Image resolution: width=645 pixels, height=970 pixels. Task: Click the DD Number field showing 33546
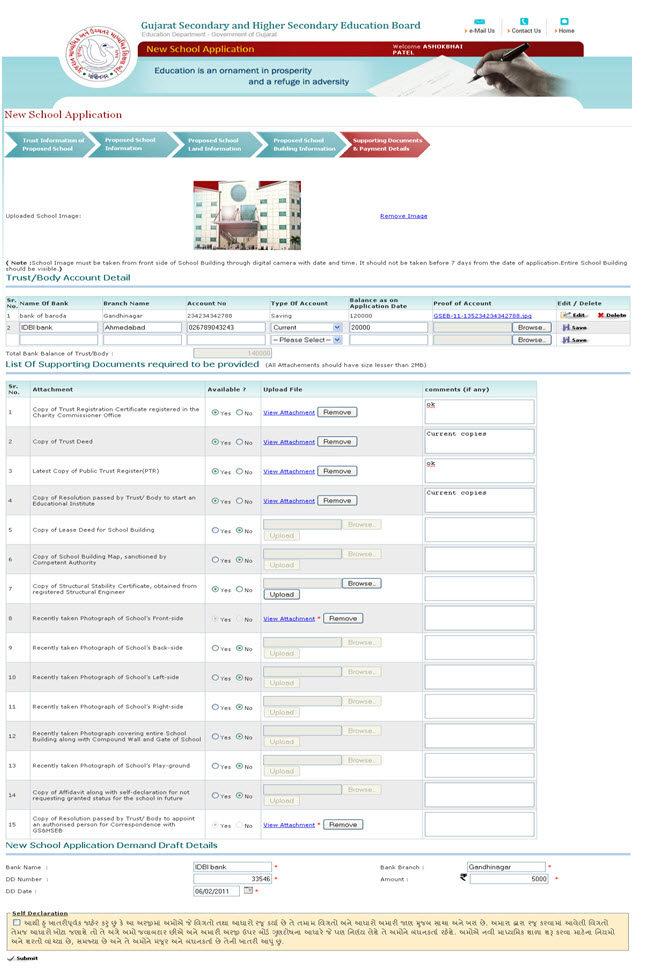point(233,879)
